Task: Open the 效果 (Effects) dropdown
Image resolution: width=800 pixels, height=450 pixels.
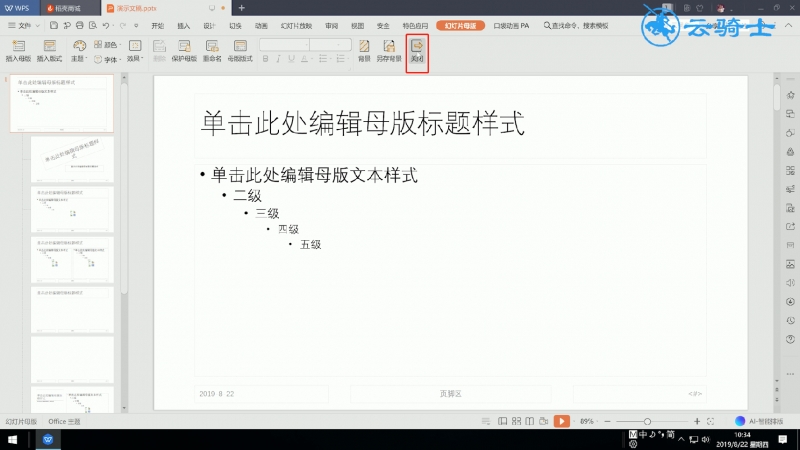Action: [x=135, y=51]
